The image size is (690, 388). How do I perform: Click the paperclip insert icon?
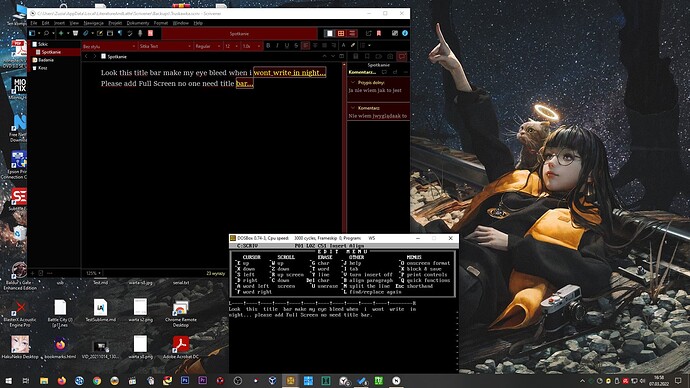point(85,33)
